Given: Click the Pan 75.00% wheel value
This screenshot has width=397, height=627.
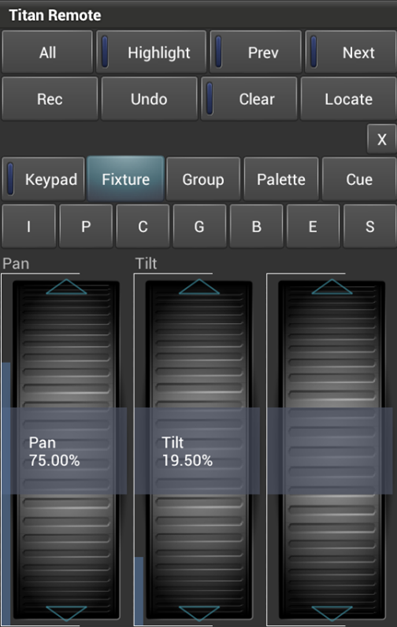Looking at the screenshot, I should click(x=64, y=451).
